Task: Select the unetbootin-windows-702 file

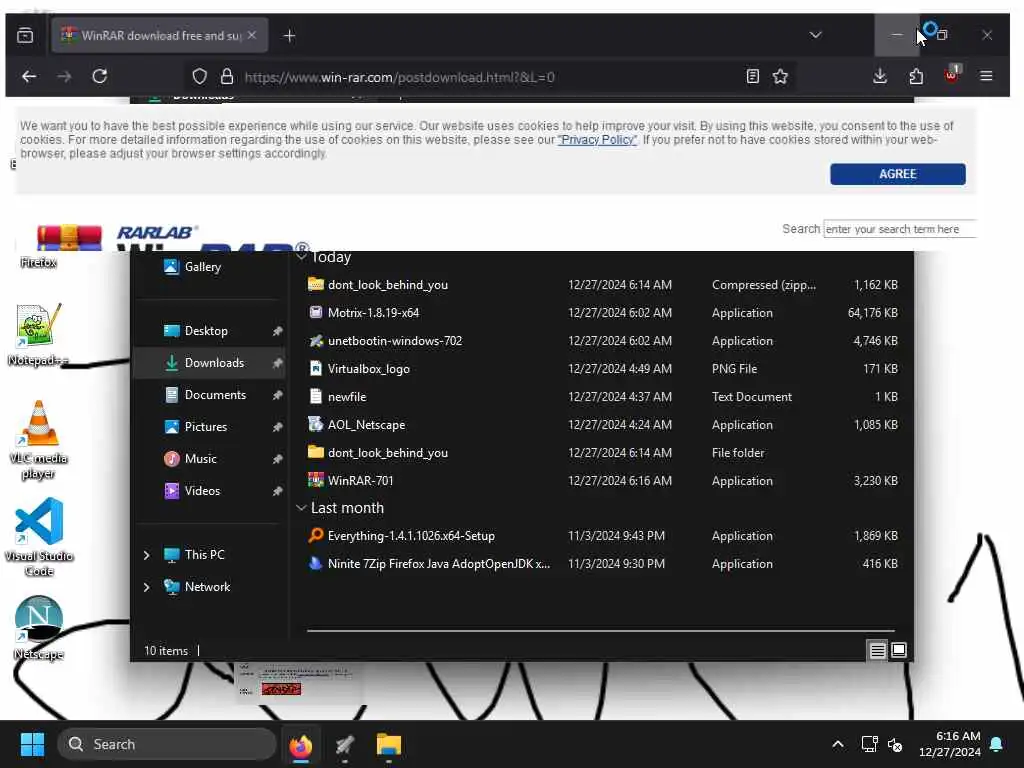Action: coord(602,341)
